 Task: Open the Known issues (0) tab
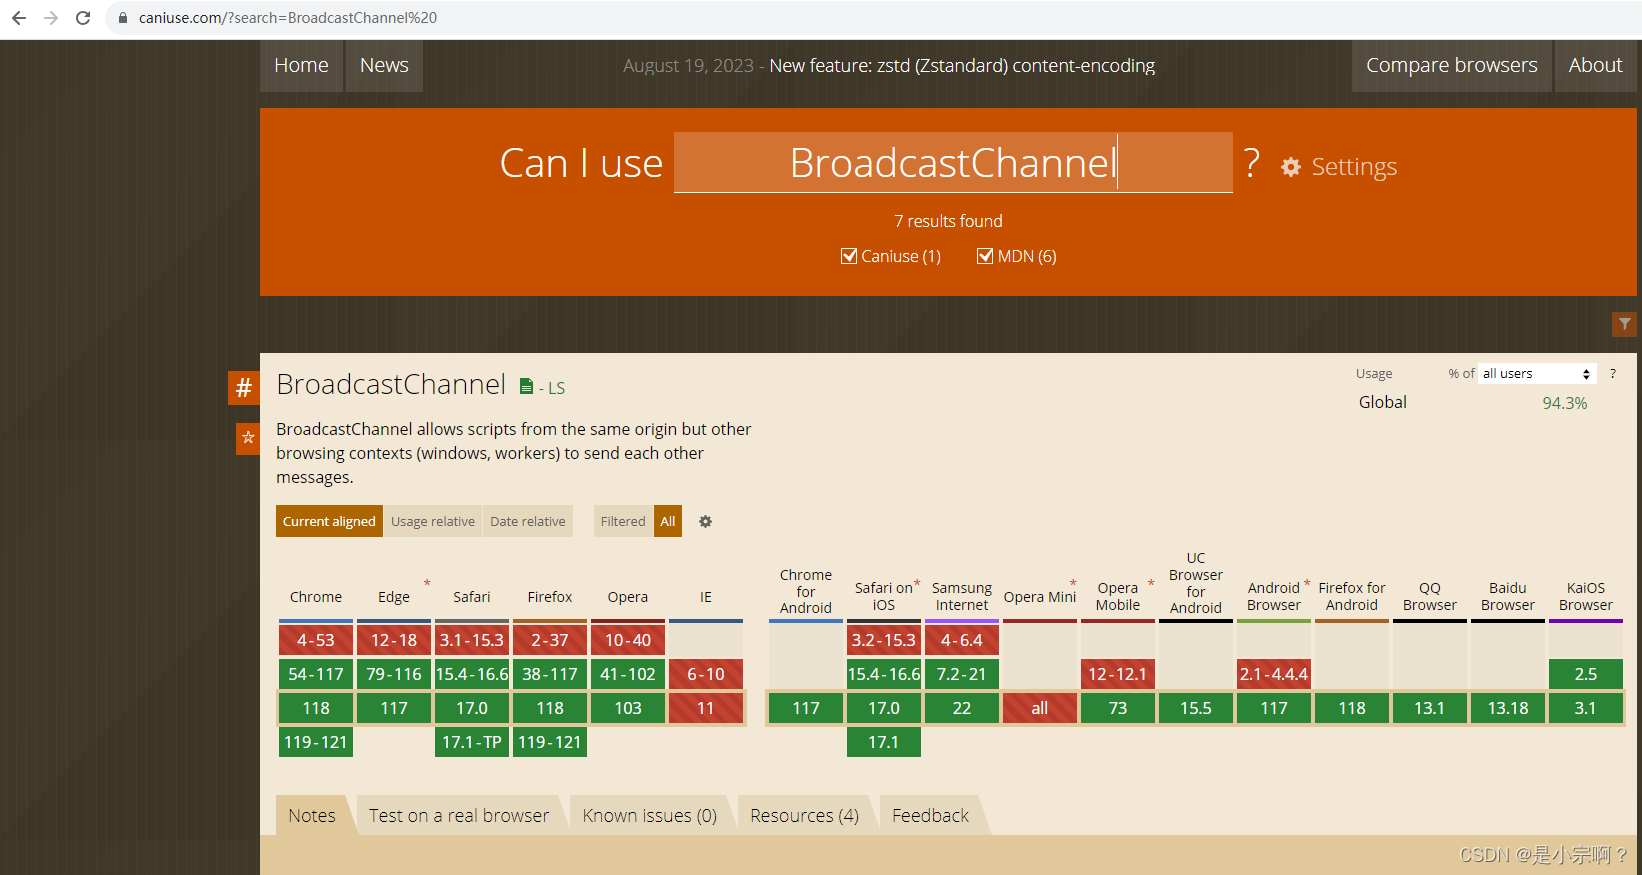click(x=650, y=815)
